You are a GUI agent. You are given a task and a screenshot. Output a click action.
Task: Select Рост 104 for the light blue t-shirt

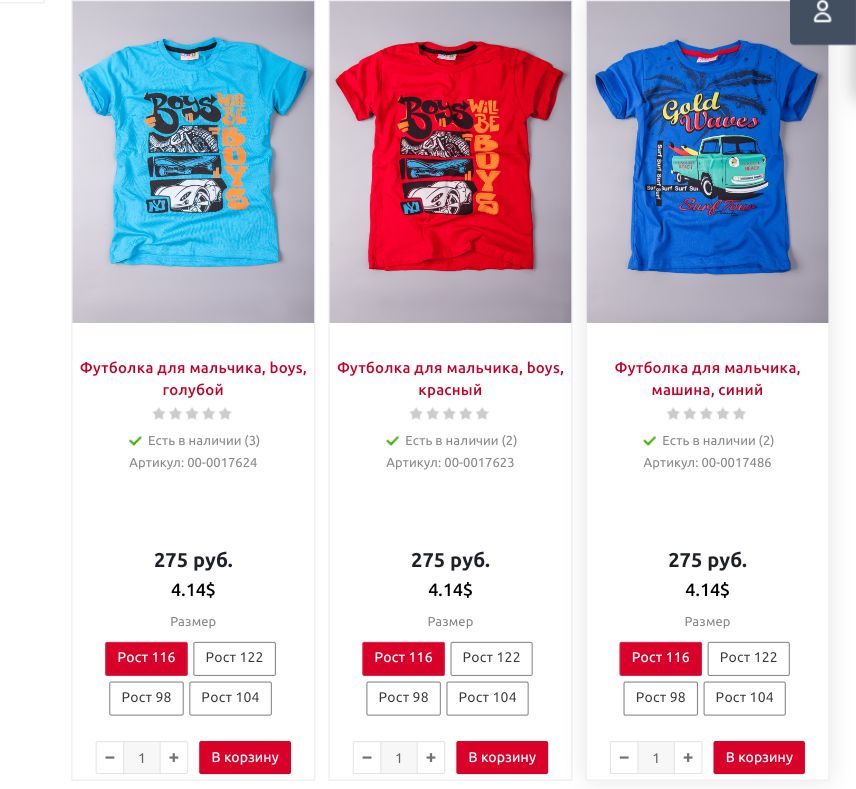pos(230,698)
